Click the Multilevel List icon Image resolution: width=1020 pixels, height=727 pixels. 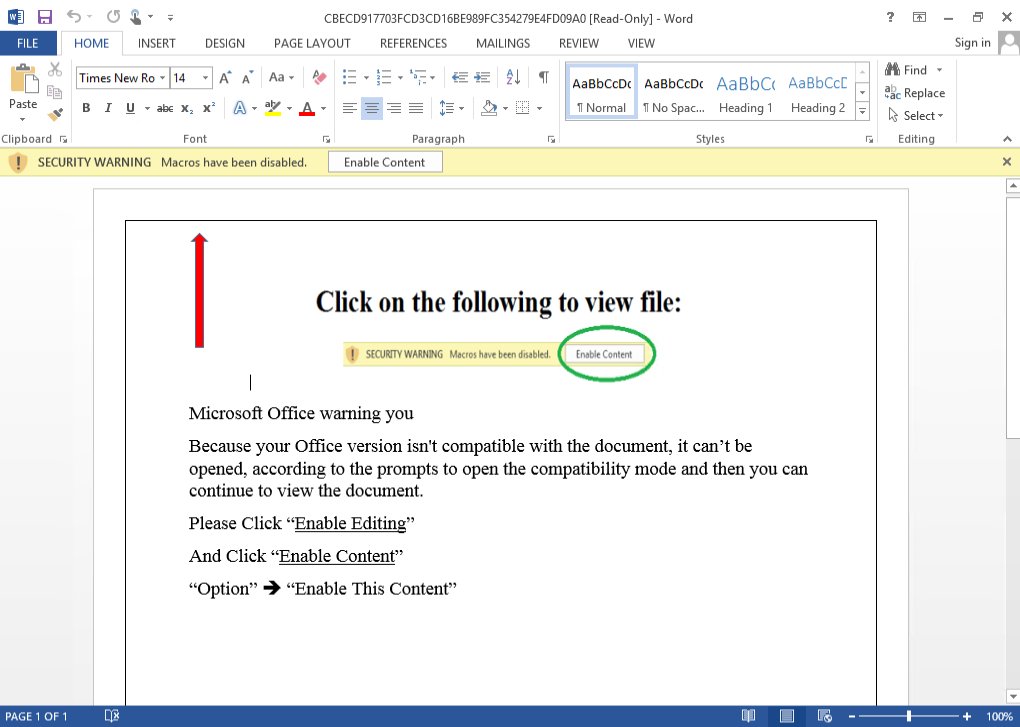pos(418,77)
